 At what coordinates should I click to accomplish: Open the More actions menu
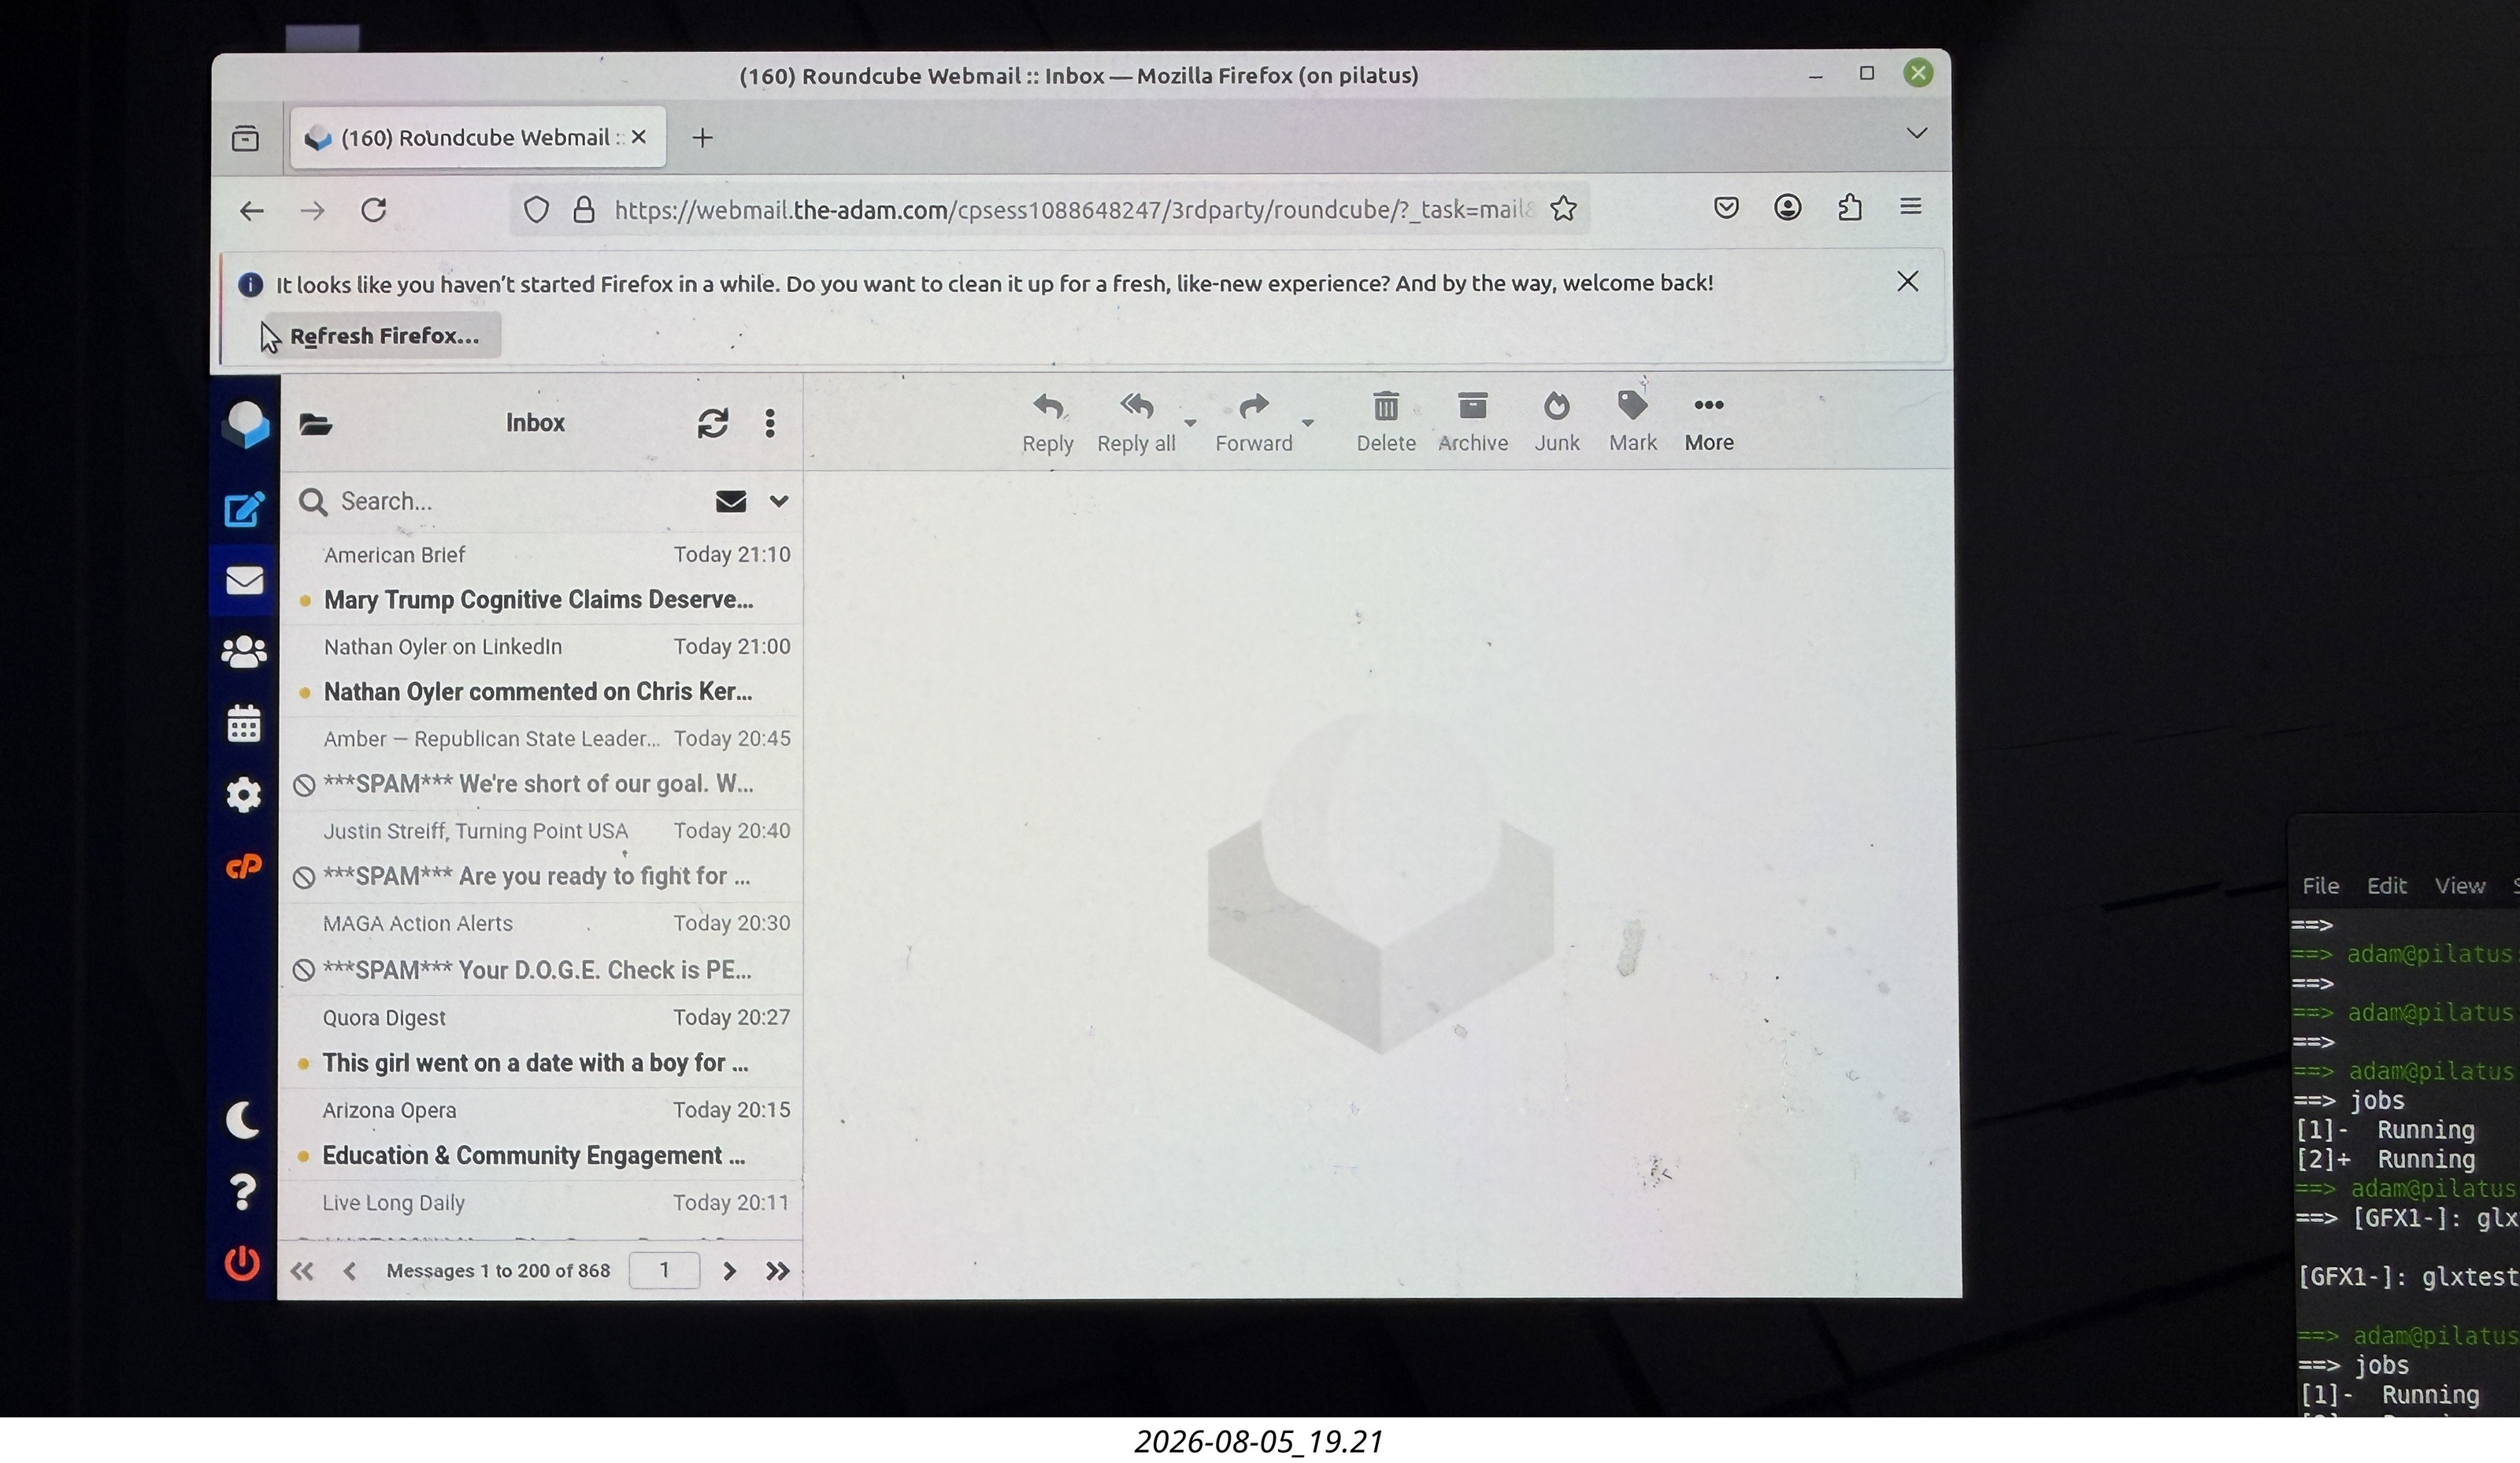pyautogui.click(x=1709, y=421)
